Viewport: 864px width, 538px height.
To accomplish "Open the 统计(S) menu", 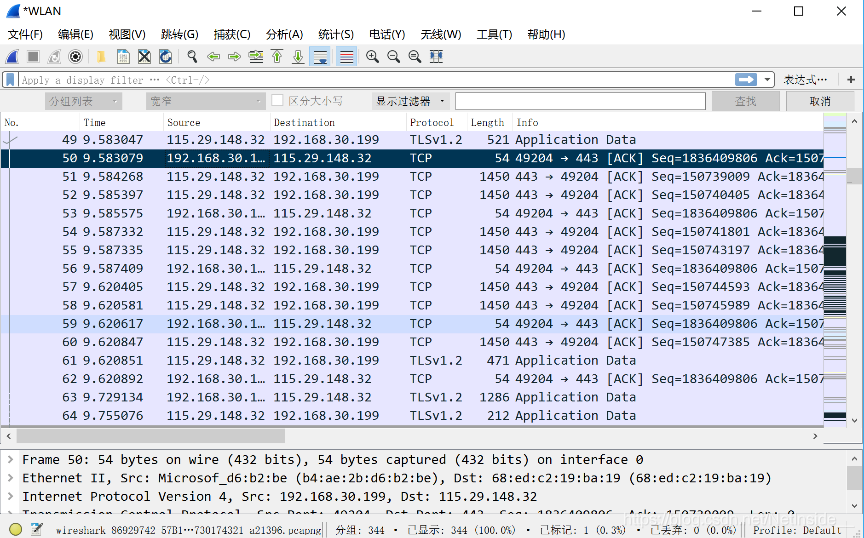I will pos(336,34).
